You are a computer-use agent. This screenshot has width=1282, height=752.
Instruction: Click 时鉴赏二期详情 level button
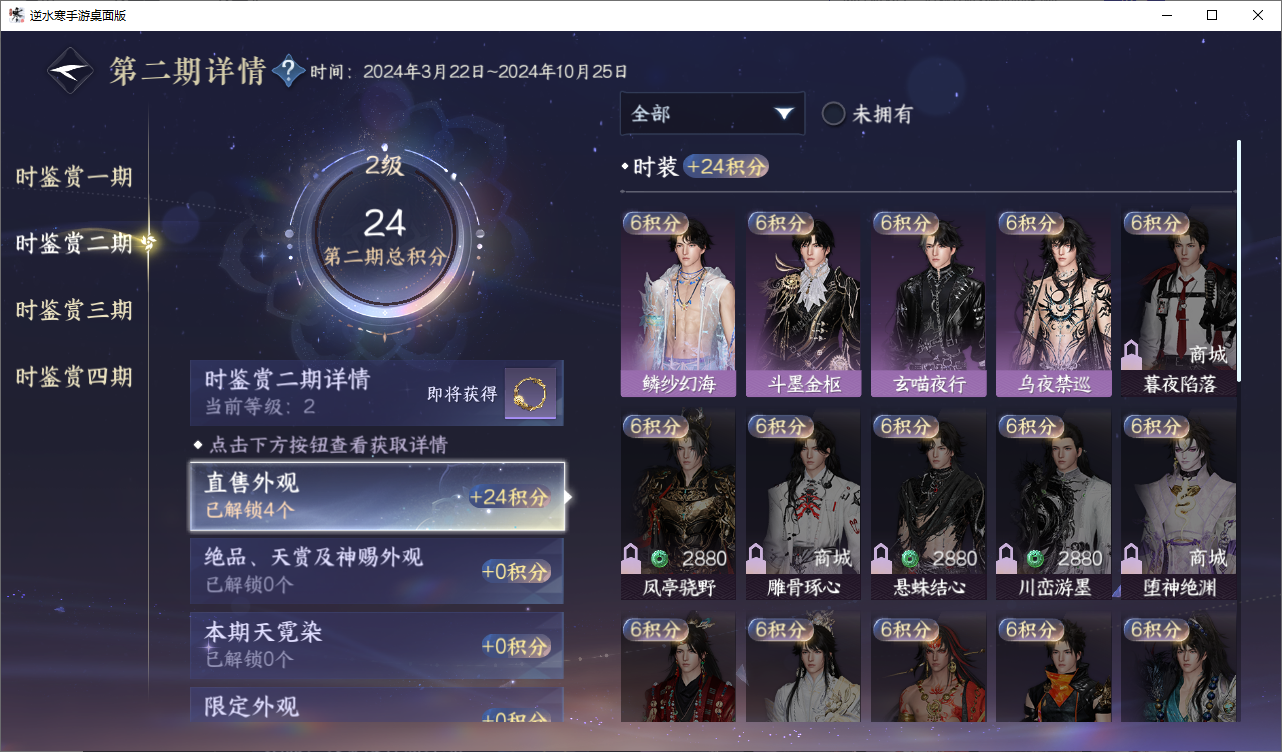[377, 393]
